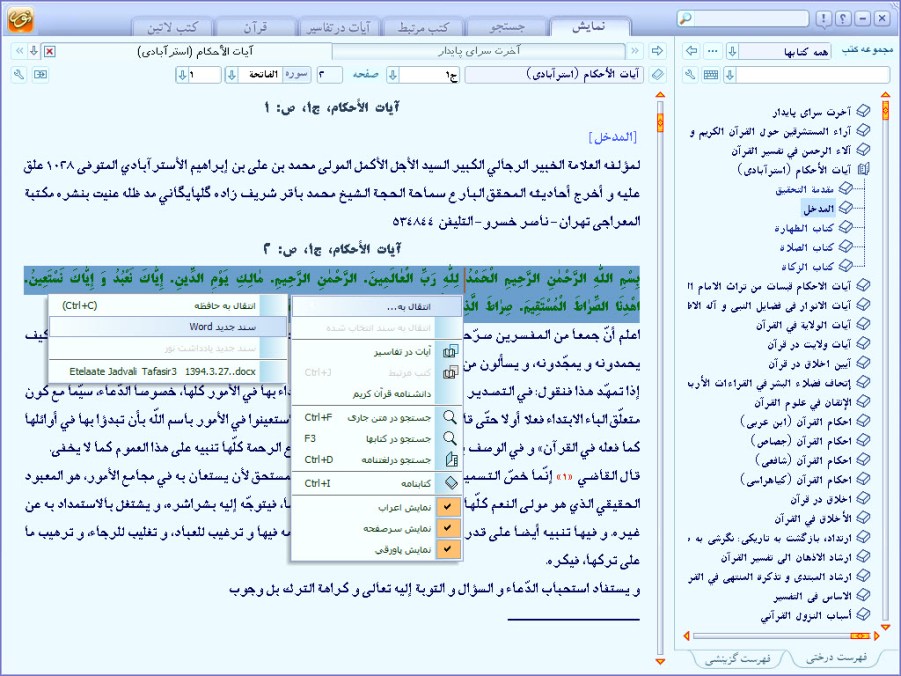The image size is (901, 676).
Task: Choose سند جديد Word in submenu
Action: point(168,327)
